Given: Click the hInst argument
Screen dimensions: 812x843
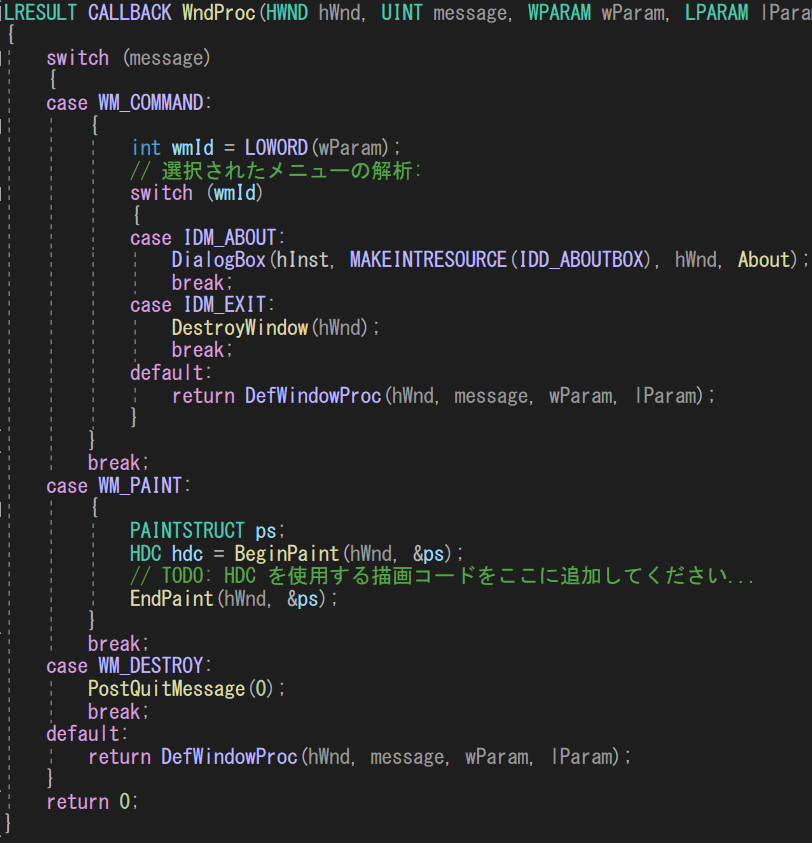Looking at the screenshot, I should (303, 260).
